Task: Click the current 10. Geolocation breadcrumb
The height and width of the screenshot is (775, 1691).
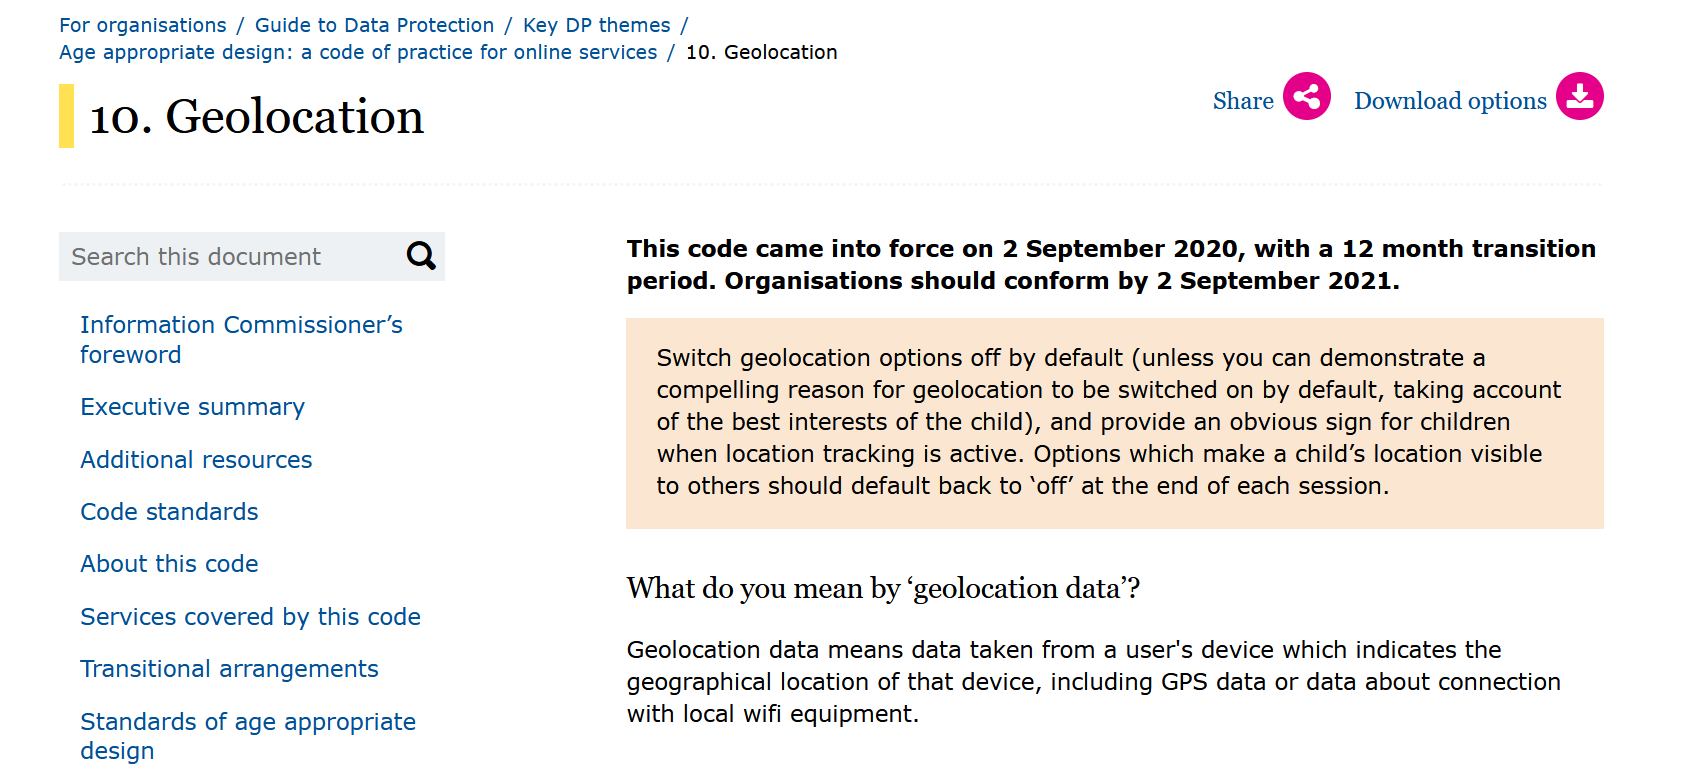Action: pos(761,52)
